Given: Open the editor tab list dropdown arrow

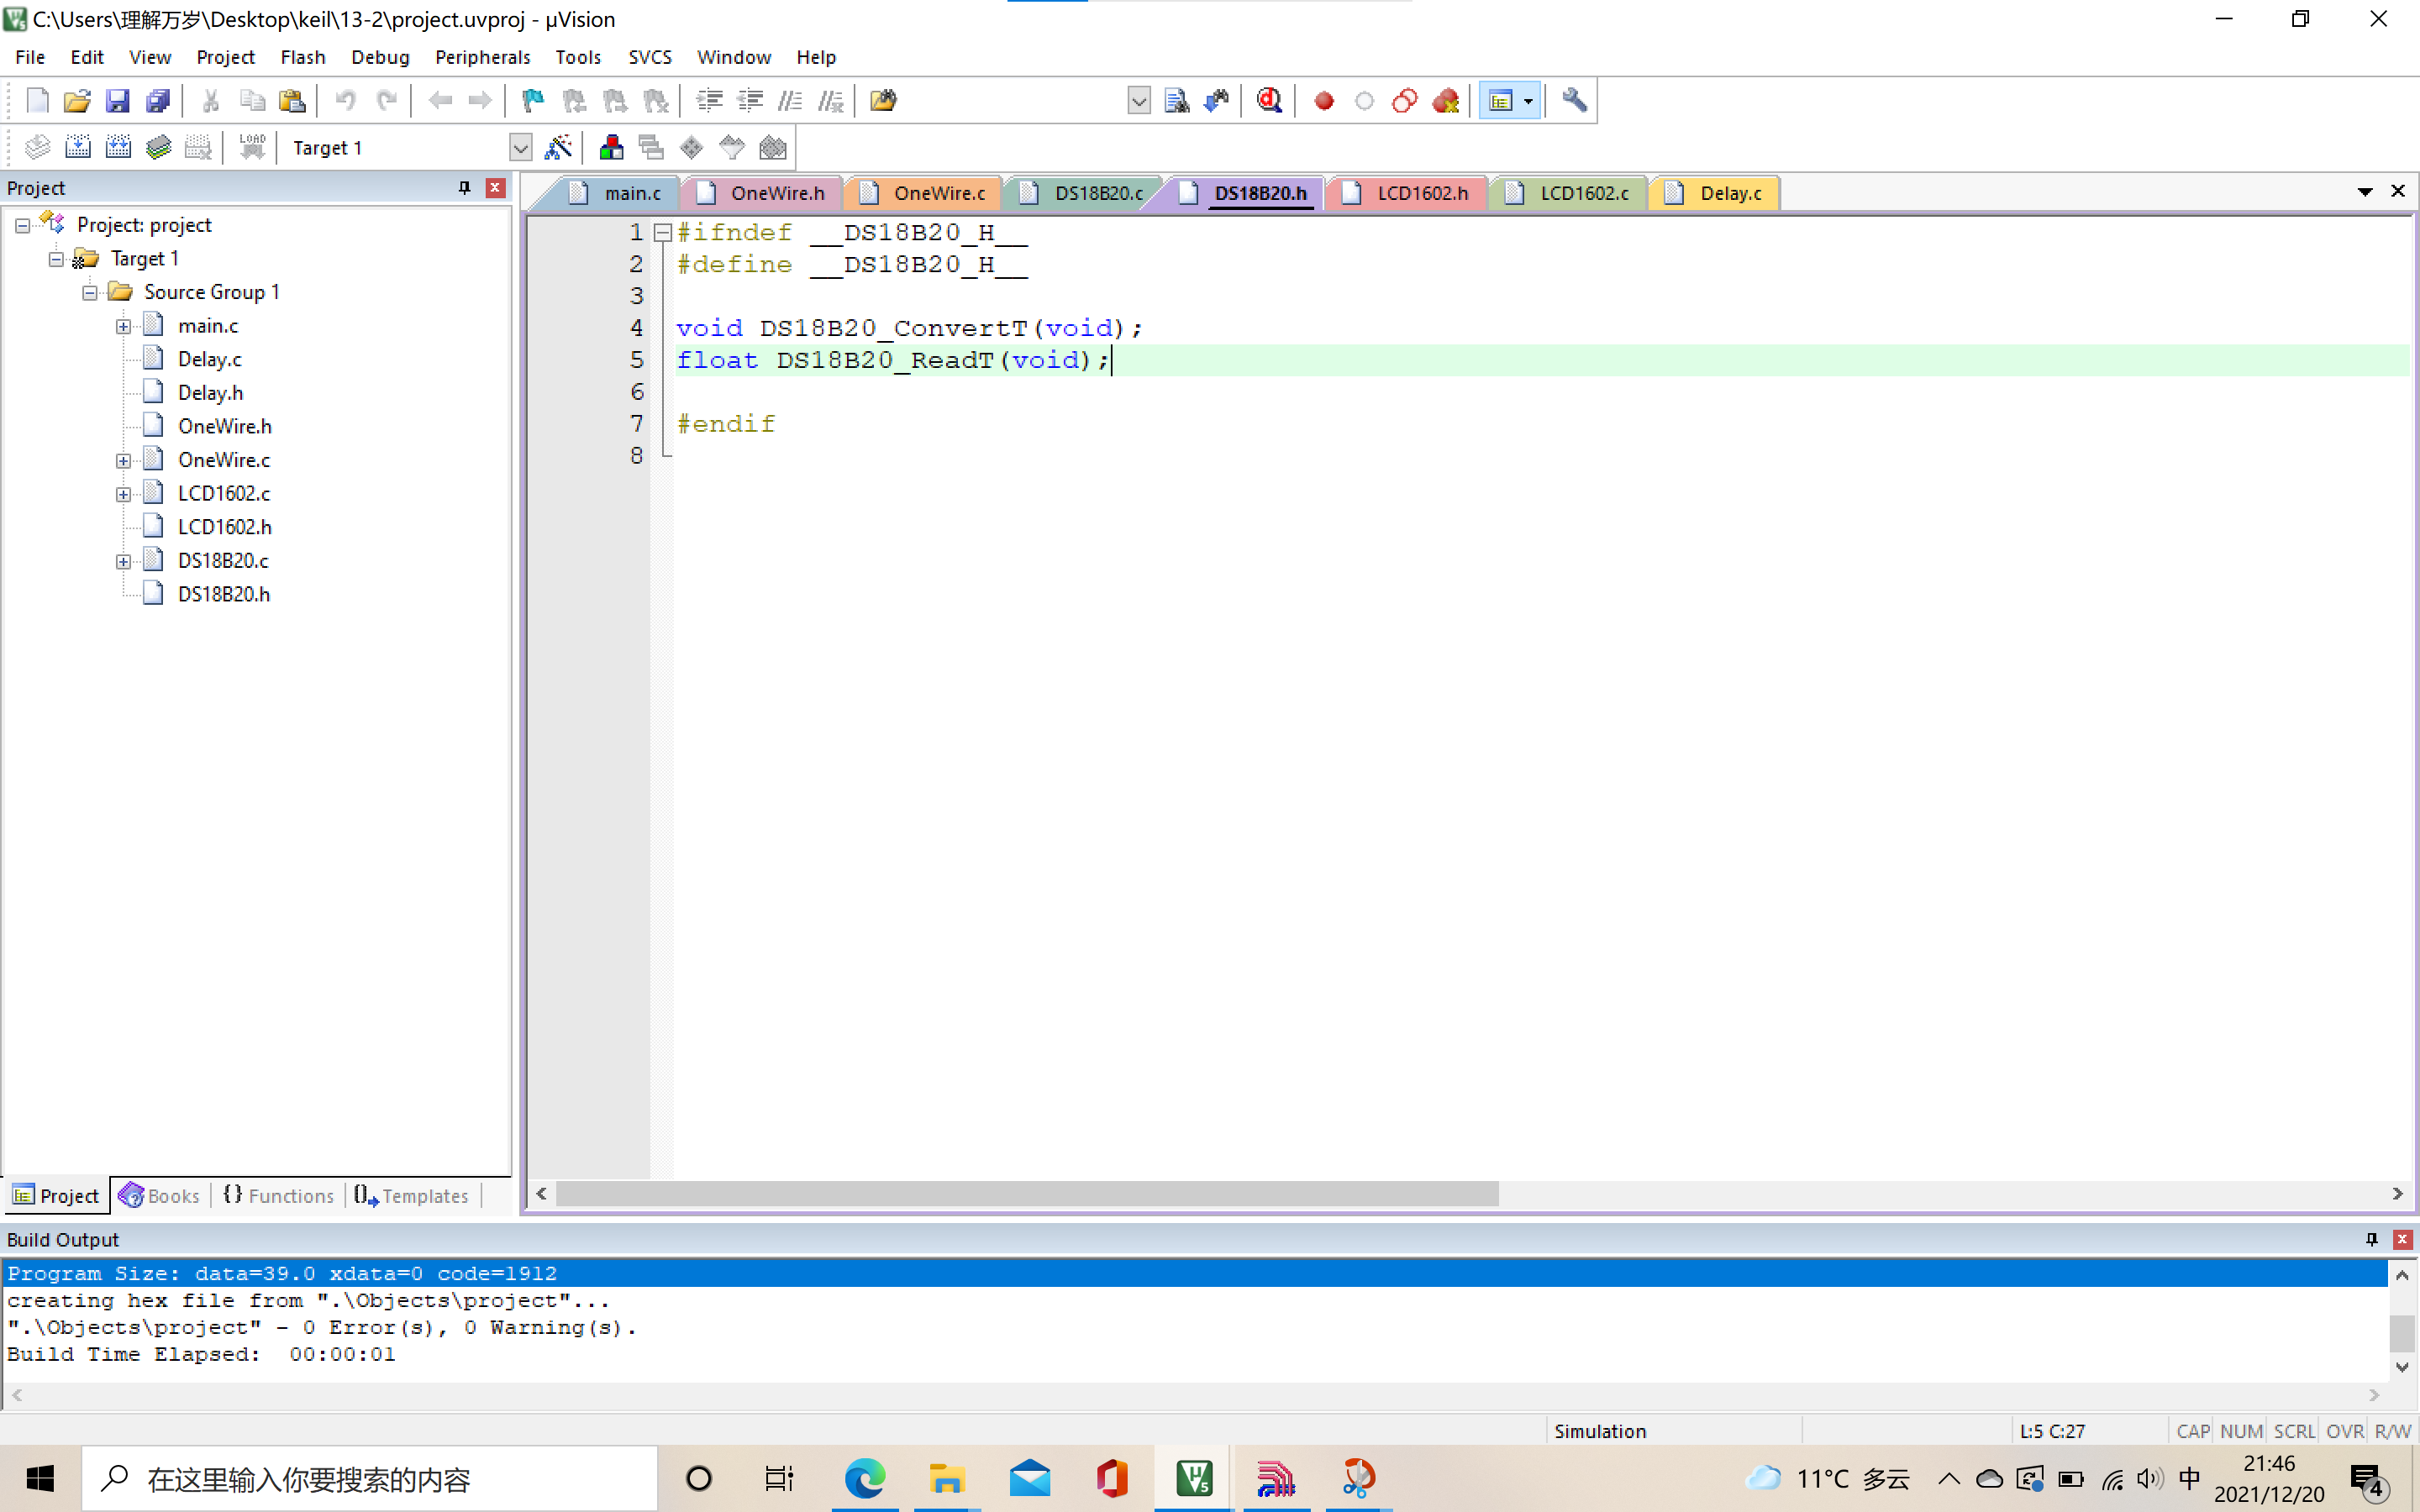Looking at the screenshot, I should tap(2365, 191).
